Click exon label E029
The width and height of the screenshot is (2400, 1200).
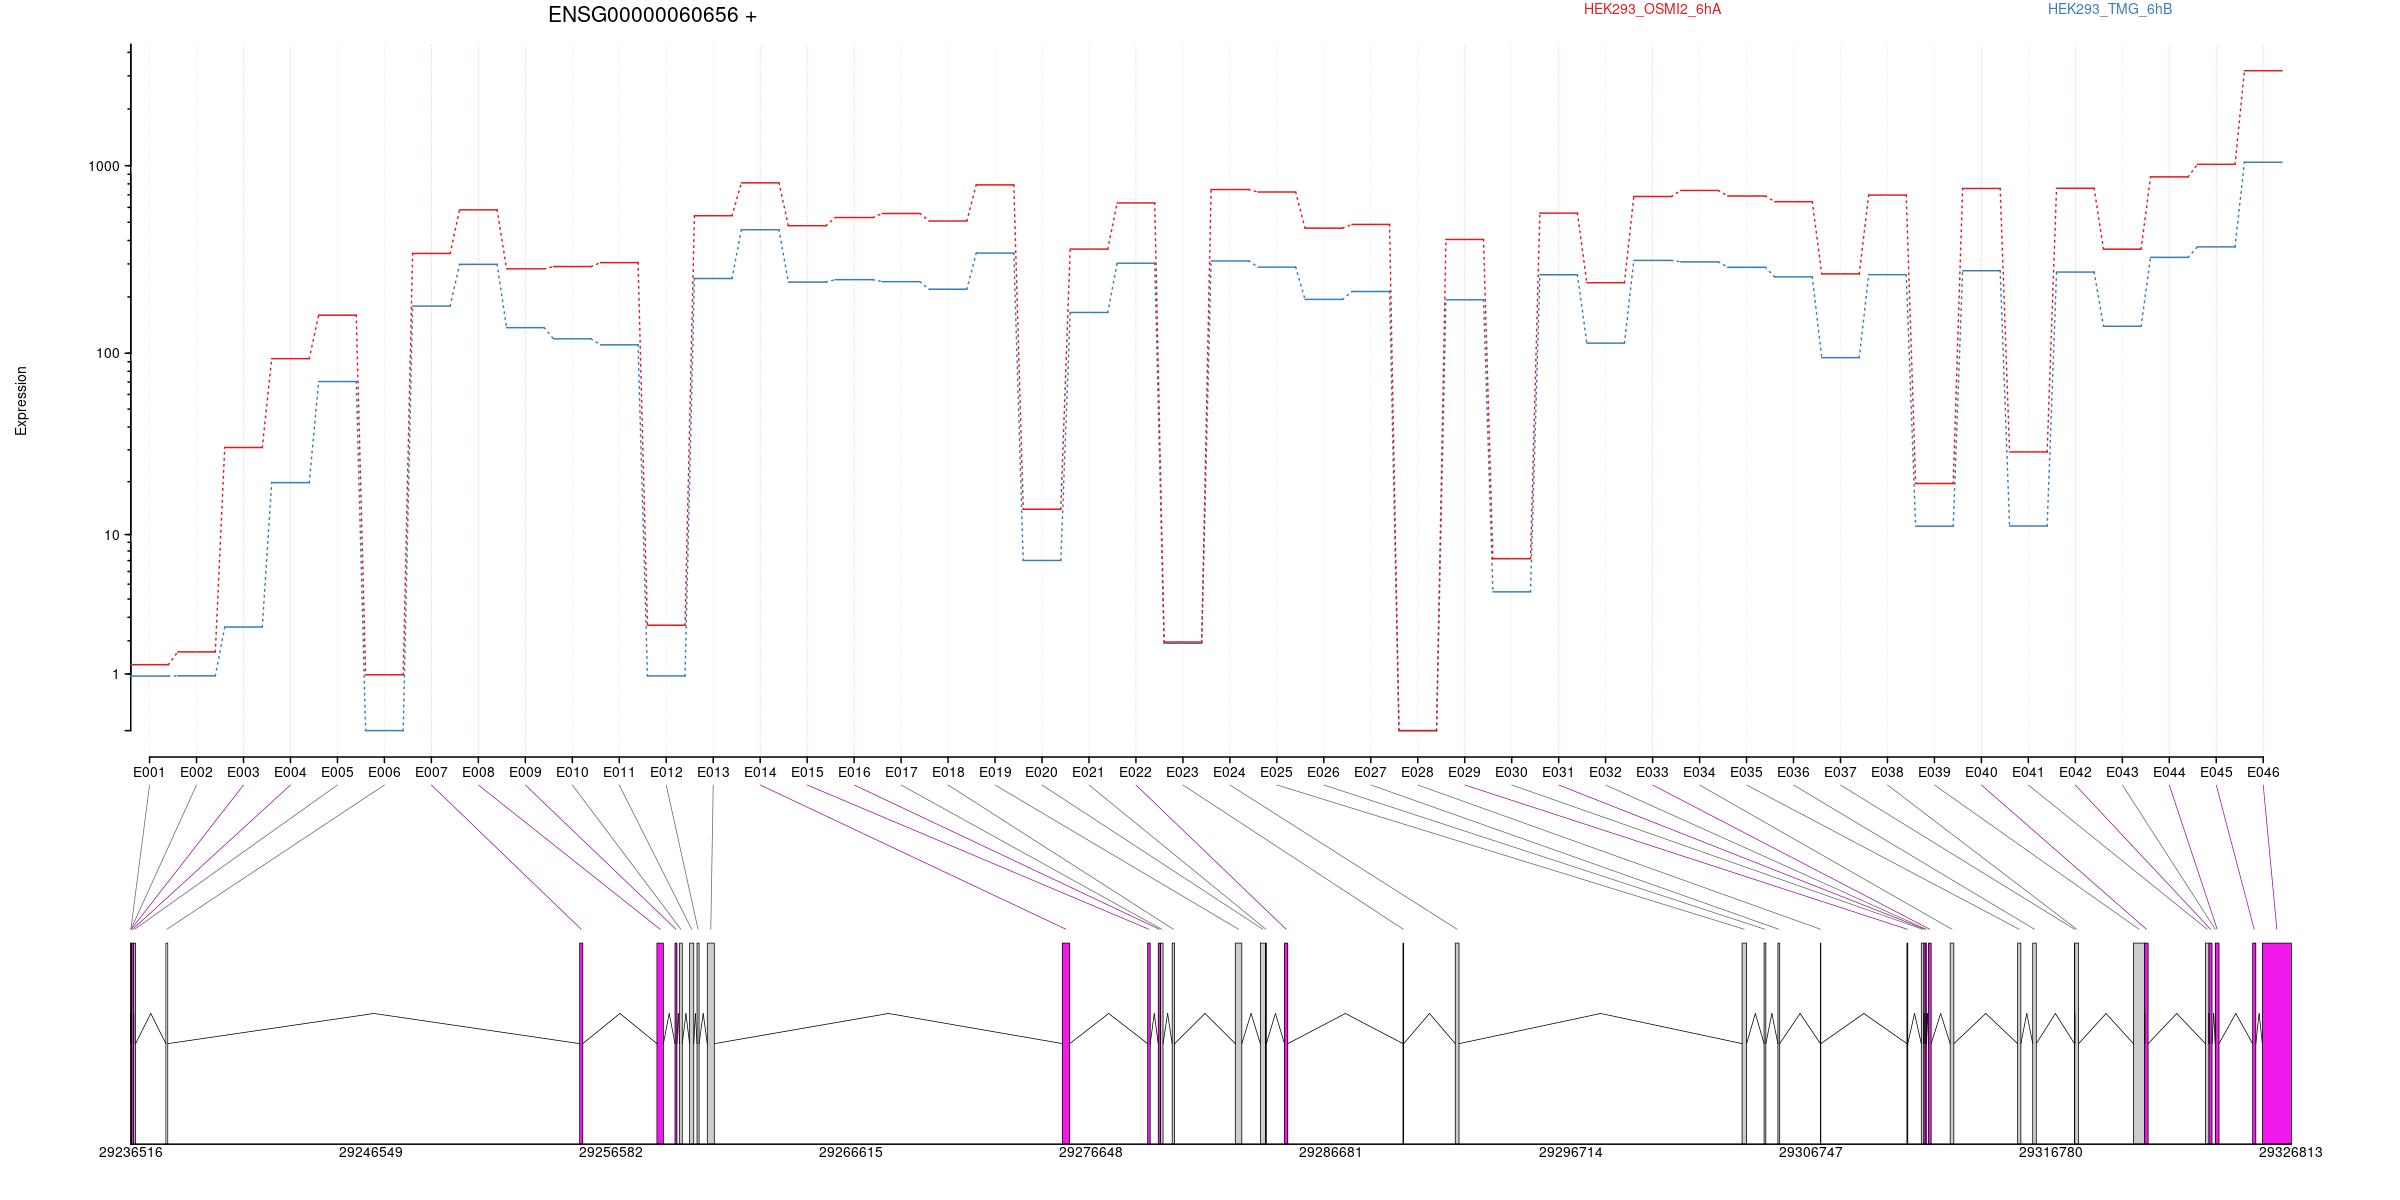point(1464,772)
